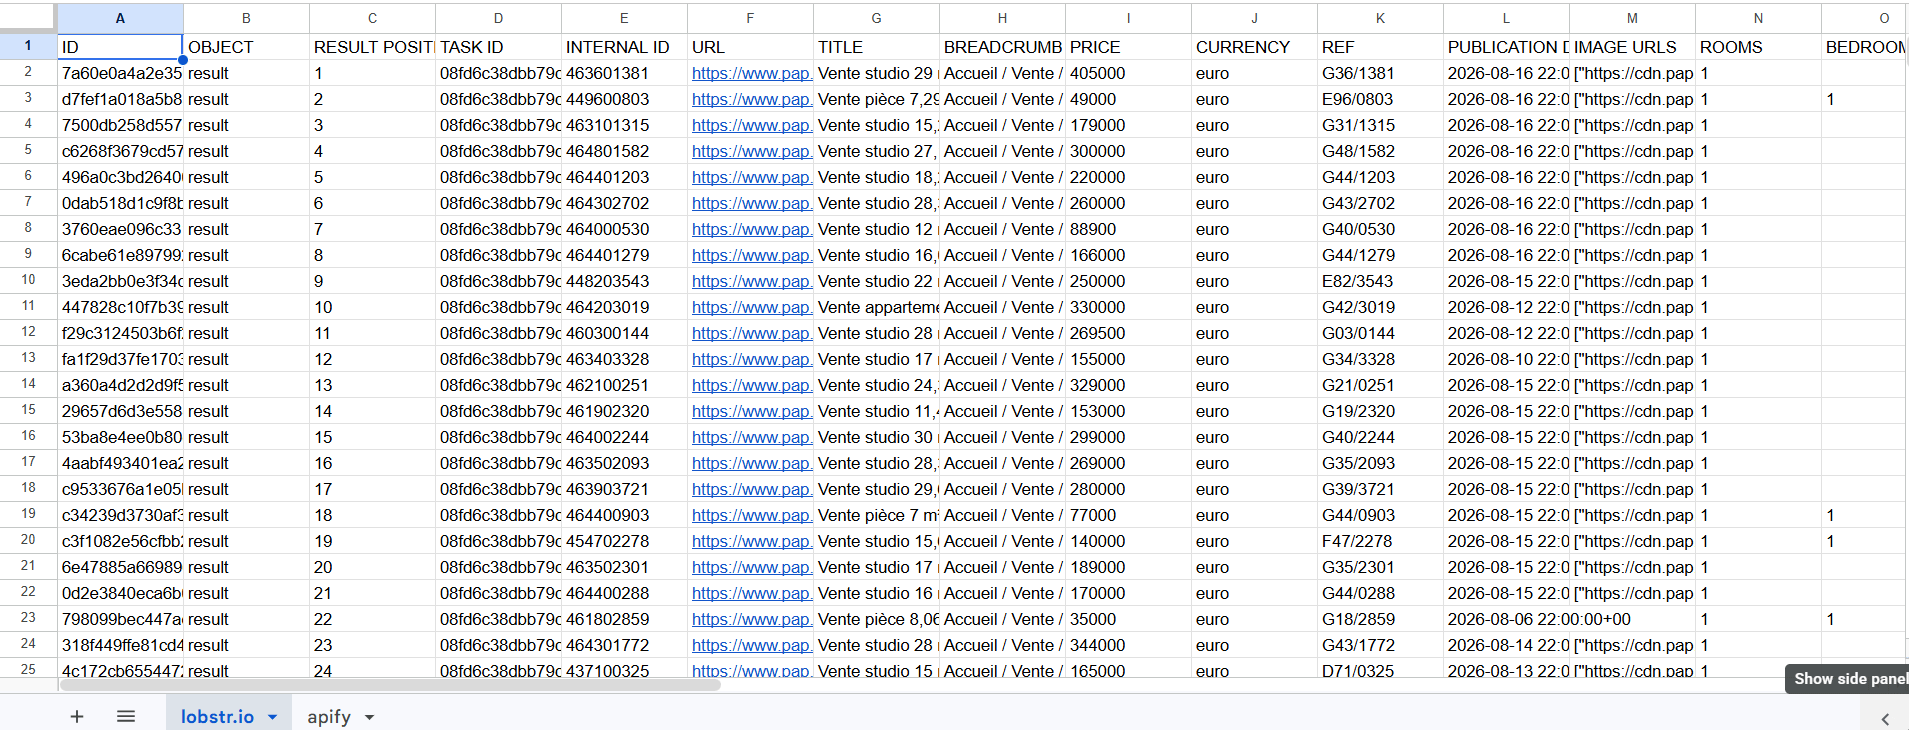Open URL link in row 20
The height and width of the screenshot is (730, 1909).
coord(751,541)
